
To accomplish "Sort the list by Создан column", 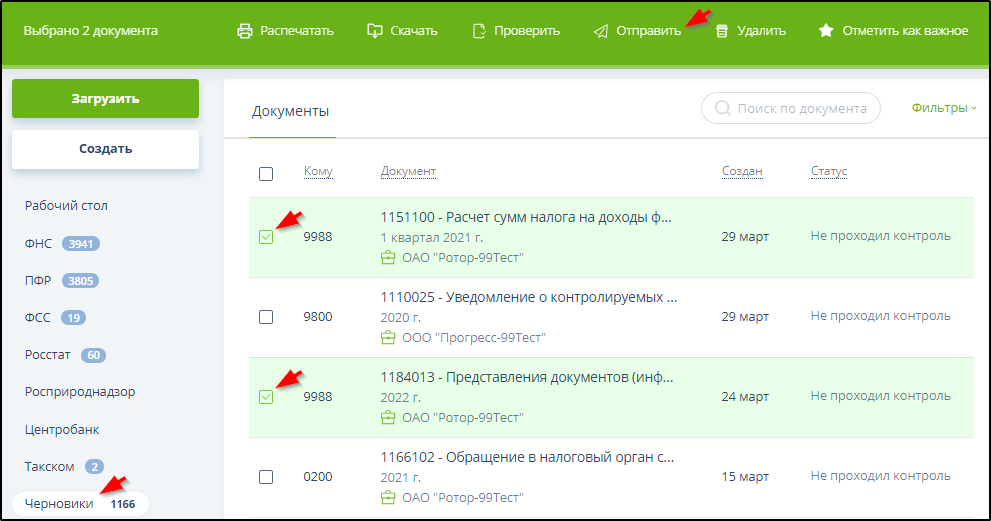I will [x=742, y=172].
